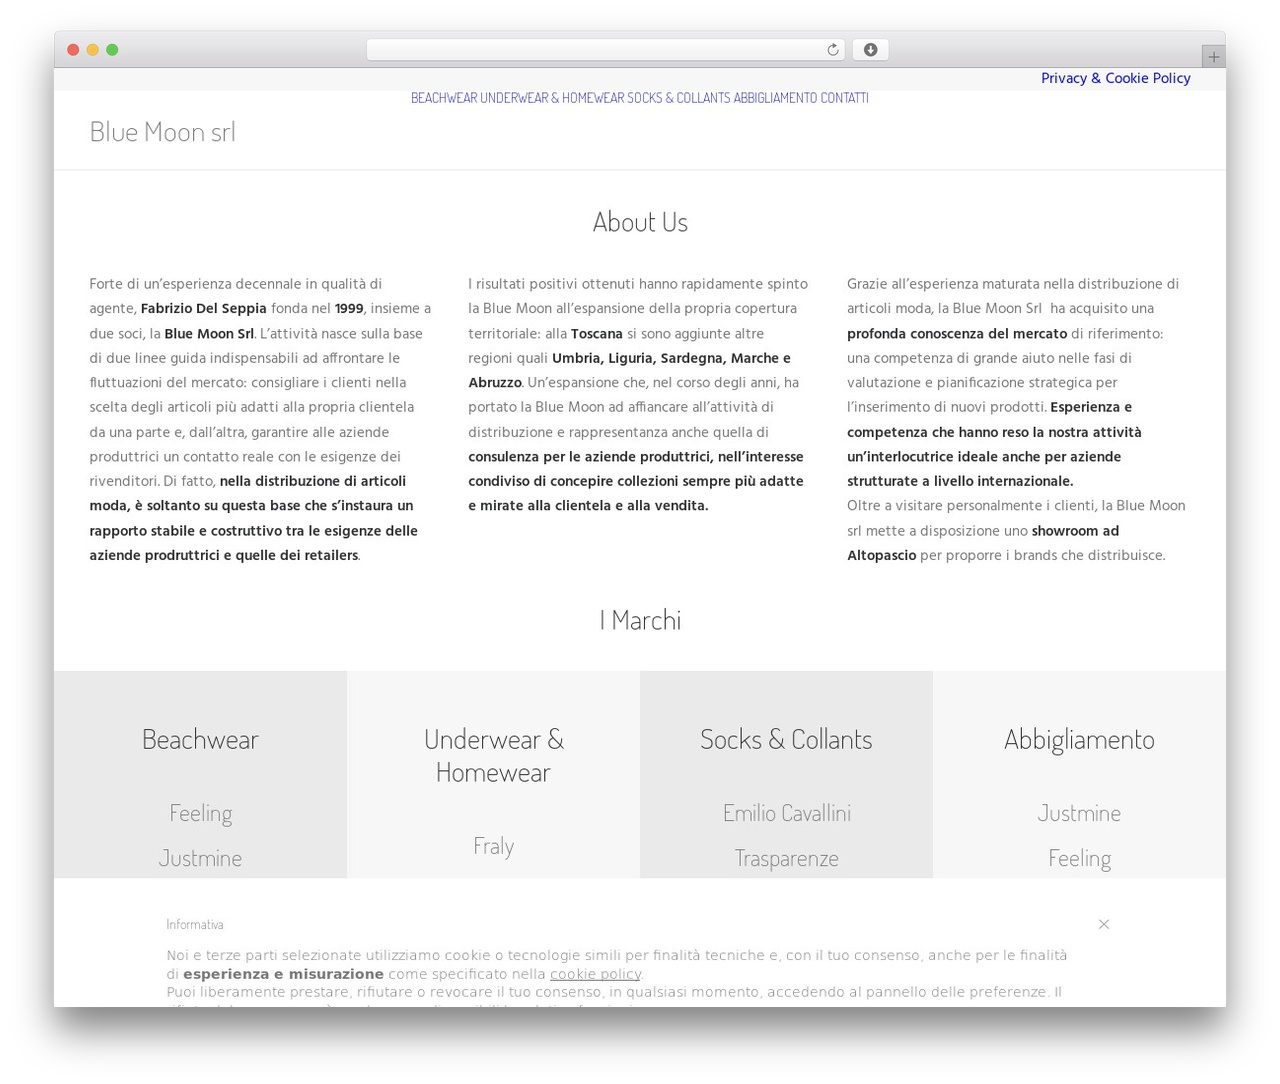The height and width of the screenshot is (1084, 1280).
Task: Select SOCKS & COLLANTS in the navigation
Action: [679, 98]
